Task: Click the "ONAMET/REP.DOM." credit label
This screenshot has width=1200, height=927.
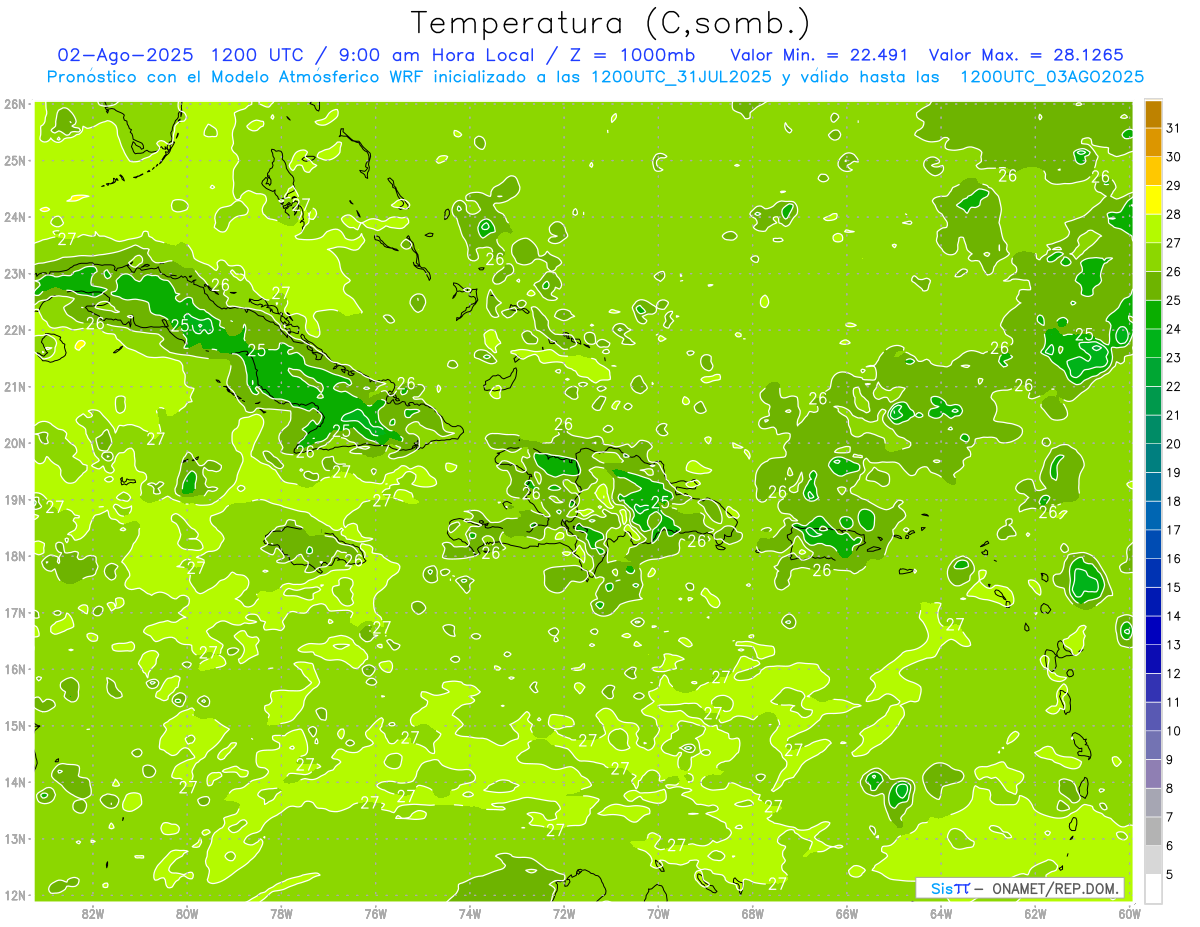Action: point(1055,888)
